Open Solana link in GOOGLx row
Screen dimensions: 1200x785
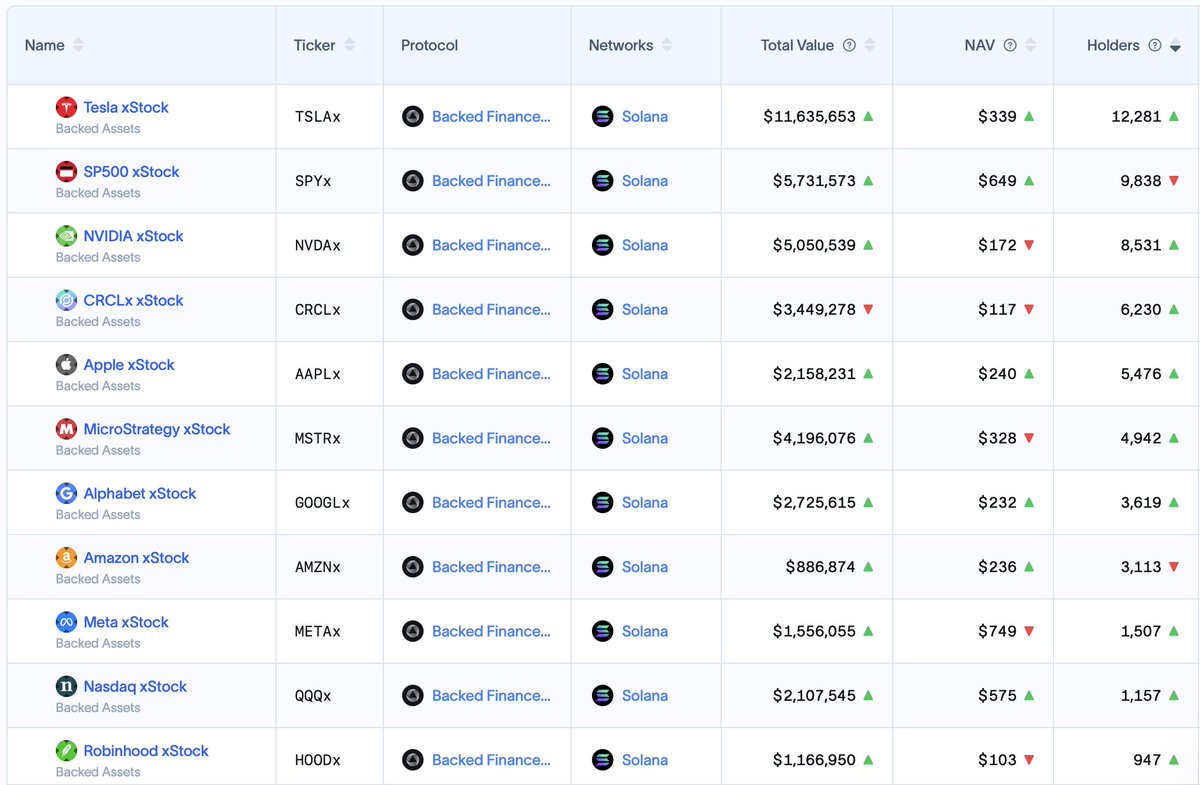pyautogui.click(x=645, y=503)
